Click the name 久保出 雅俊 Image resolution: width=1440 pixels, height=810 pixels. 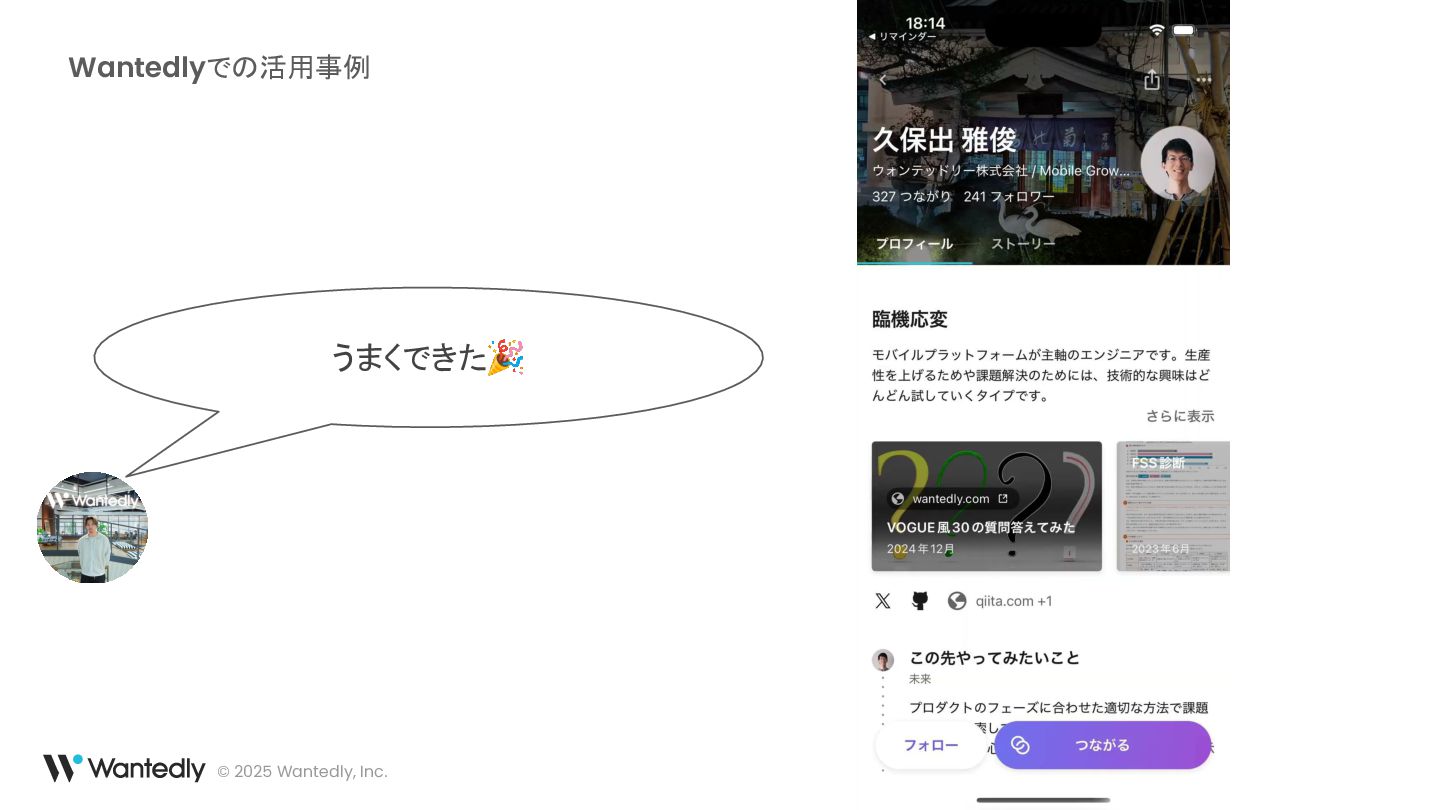(944, 140)
